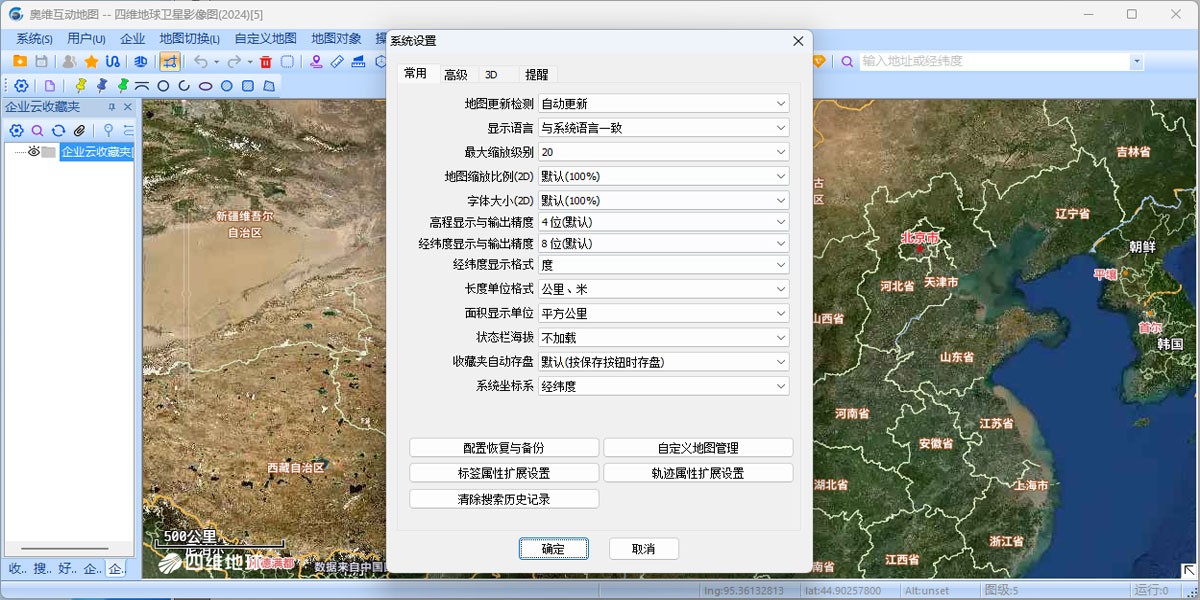
Task: Open the 地图切换 menu
Action: [189, 39]
